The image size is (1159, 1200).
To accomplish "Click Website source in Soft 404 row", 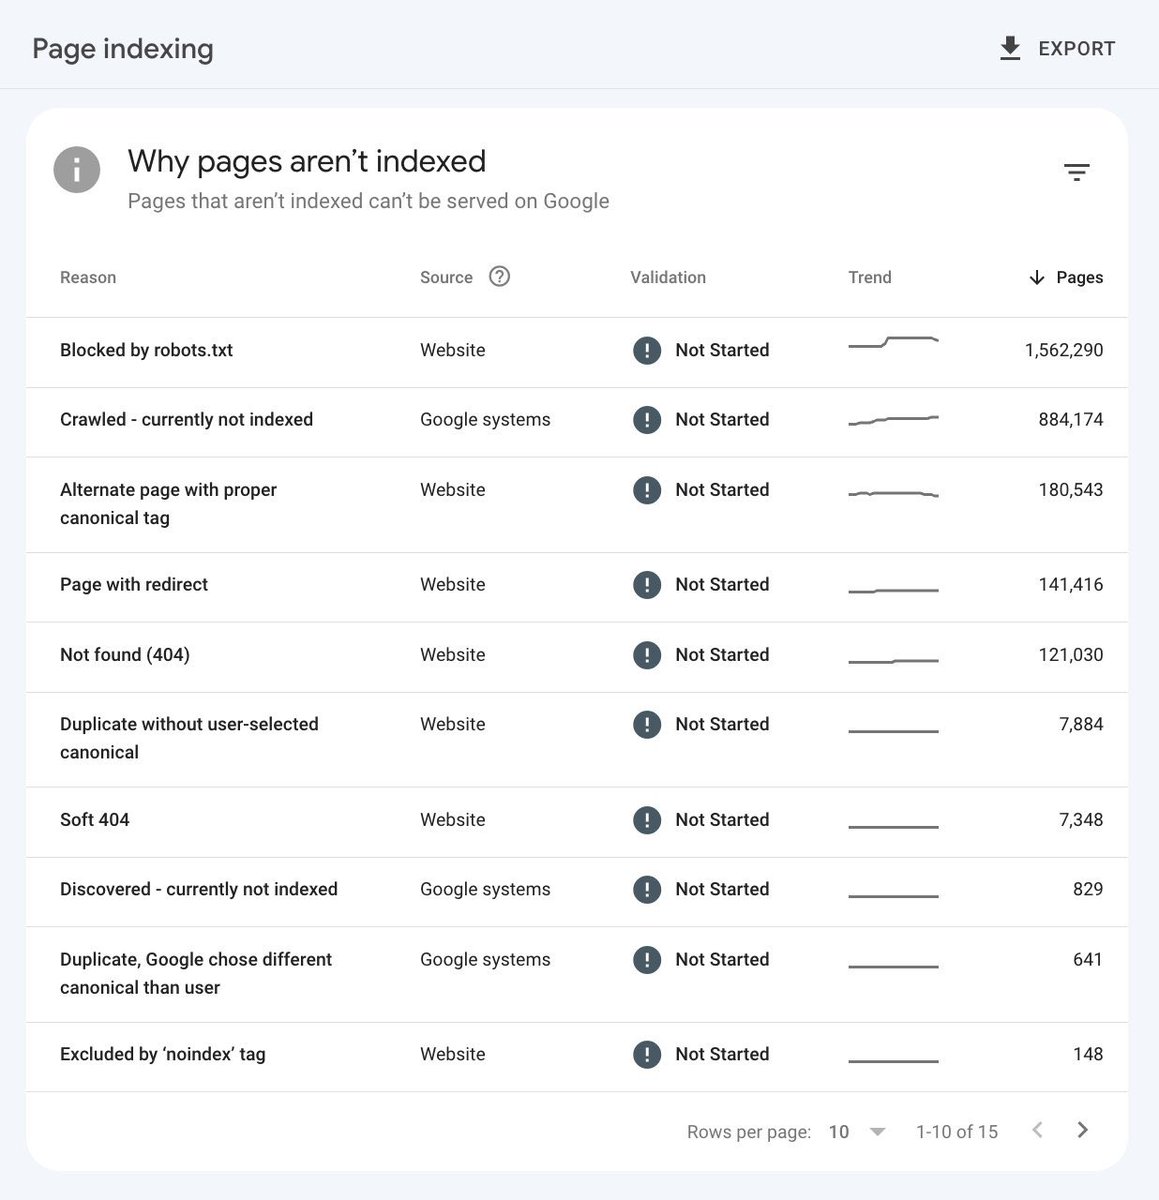I will [453, 820].
